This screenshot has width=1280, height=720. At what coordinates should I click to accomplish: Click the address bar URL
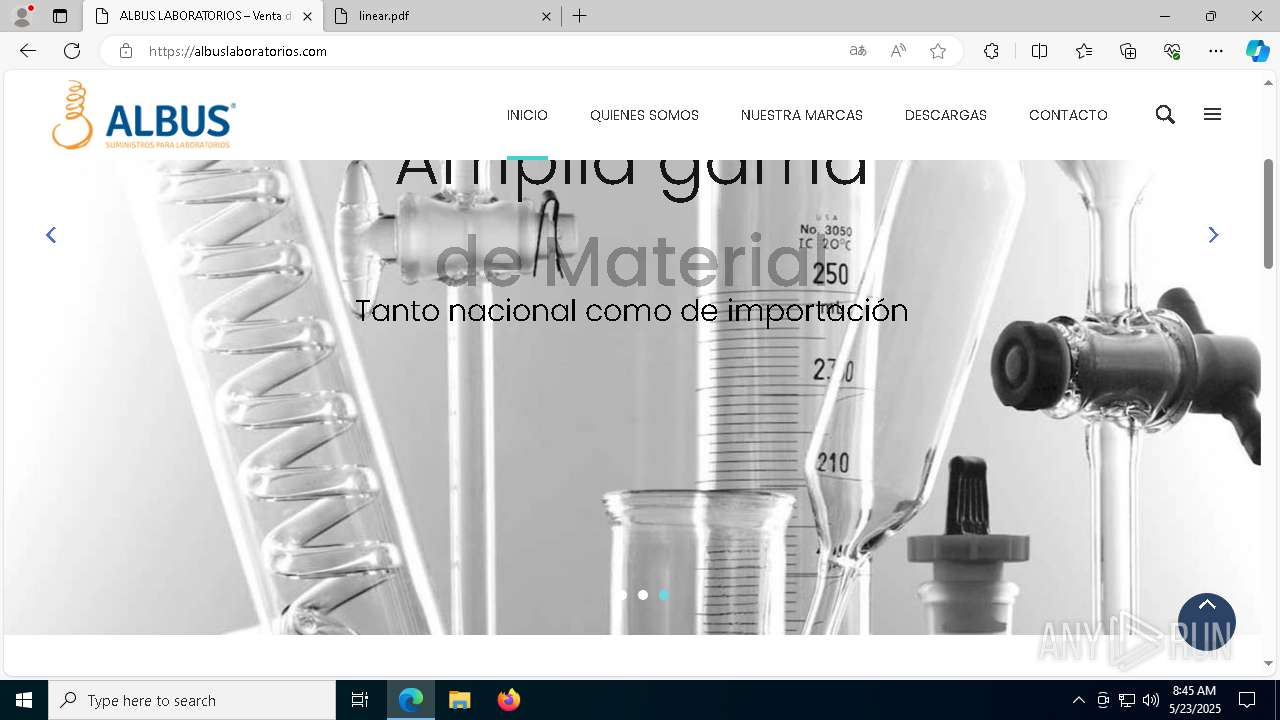[x=238, y=51]
